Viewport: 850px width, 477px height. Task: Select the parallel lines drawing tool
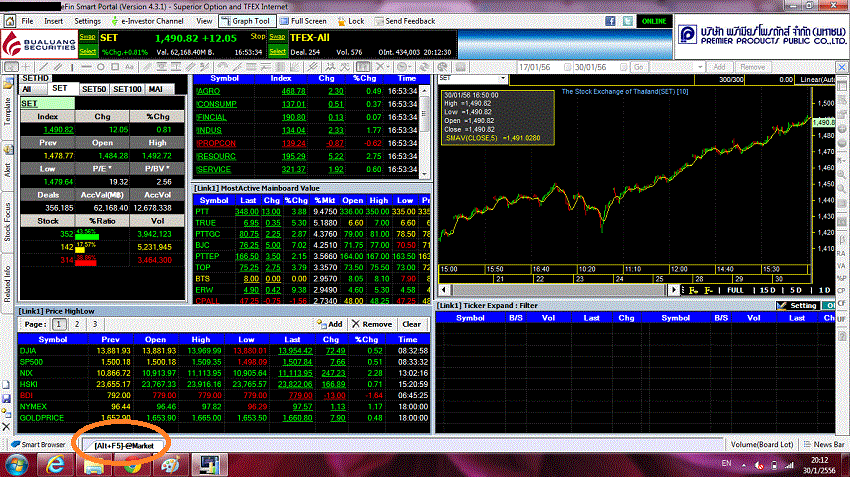(57, 67)
